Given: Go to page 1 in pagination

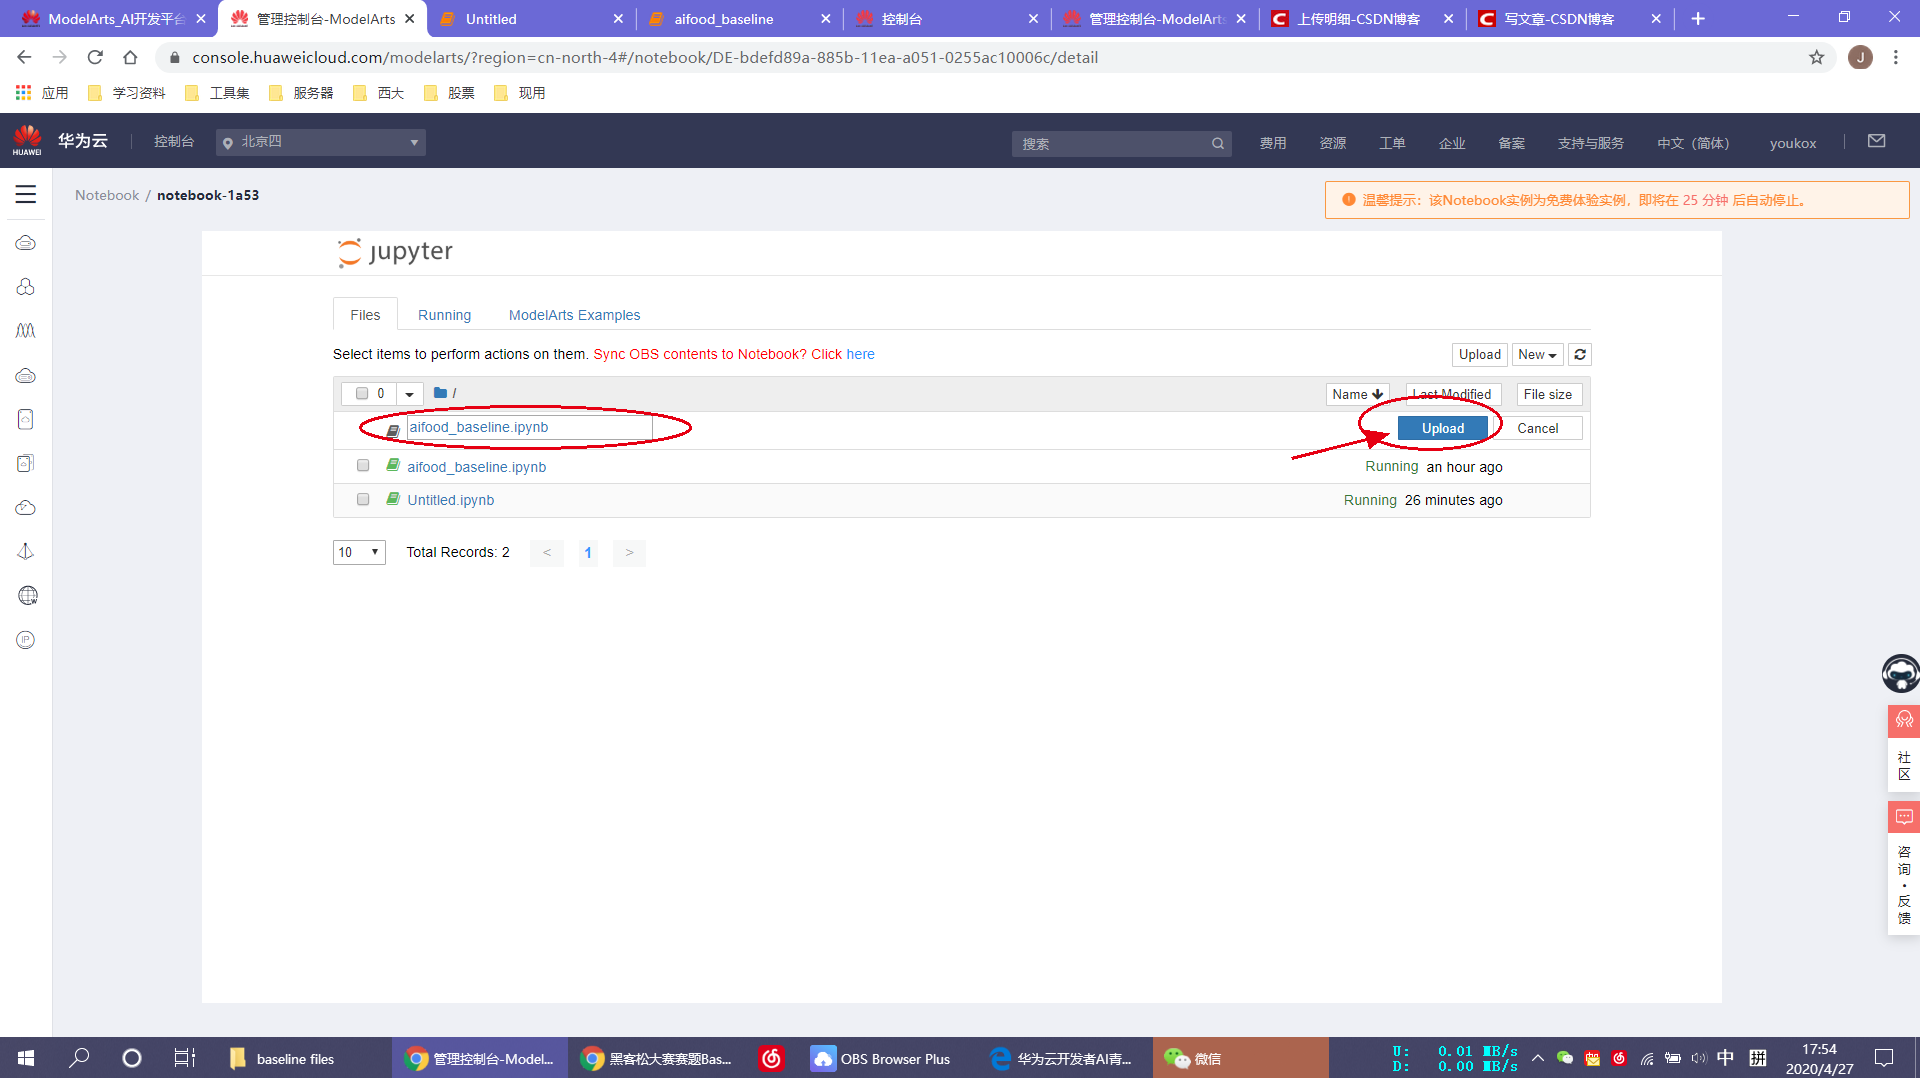Looking at the screenshot, I should 588,552.
